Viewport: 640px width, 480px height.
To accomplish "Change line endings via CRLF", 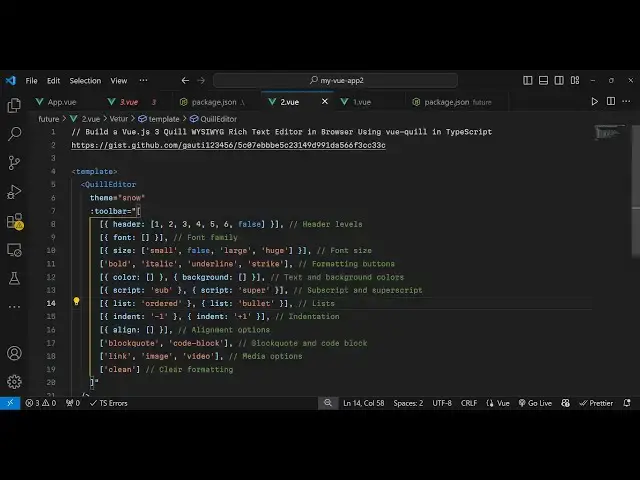I will 469,403.
